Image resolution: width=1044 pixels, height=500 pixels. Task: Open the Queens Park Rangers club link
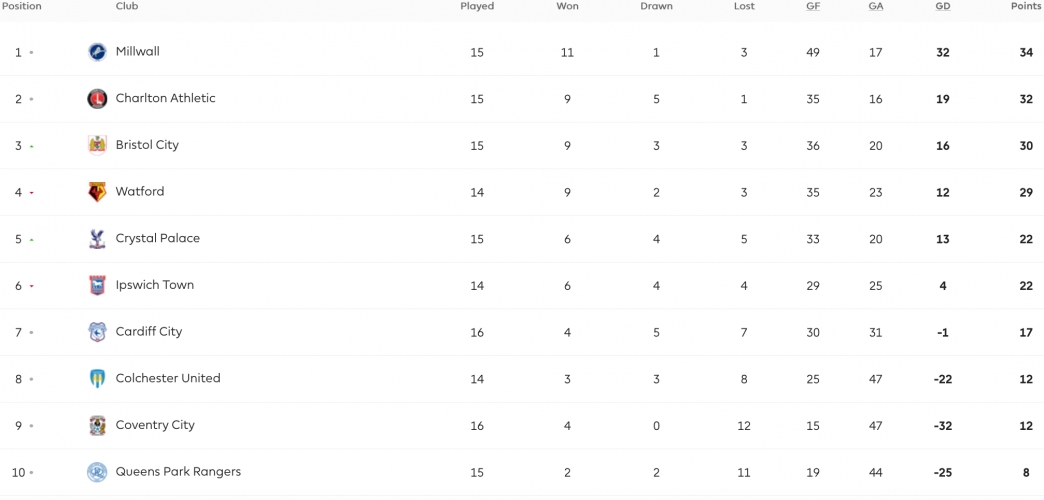coord(178,471)
